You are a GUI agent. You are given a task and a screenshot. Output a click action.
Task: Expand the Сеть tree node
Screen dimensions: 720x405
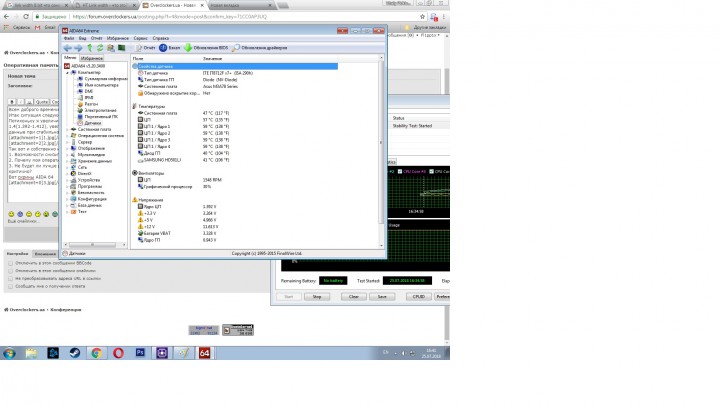67,168
